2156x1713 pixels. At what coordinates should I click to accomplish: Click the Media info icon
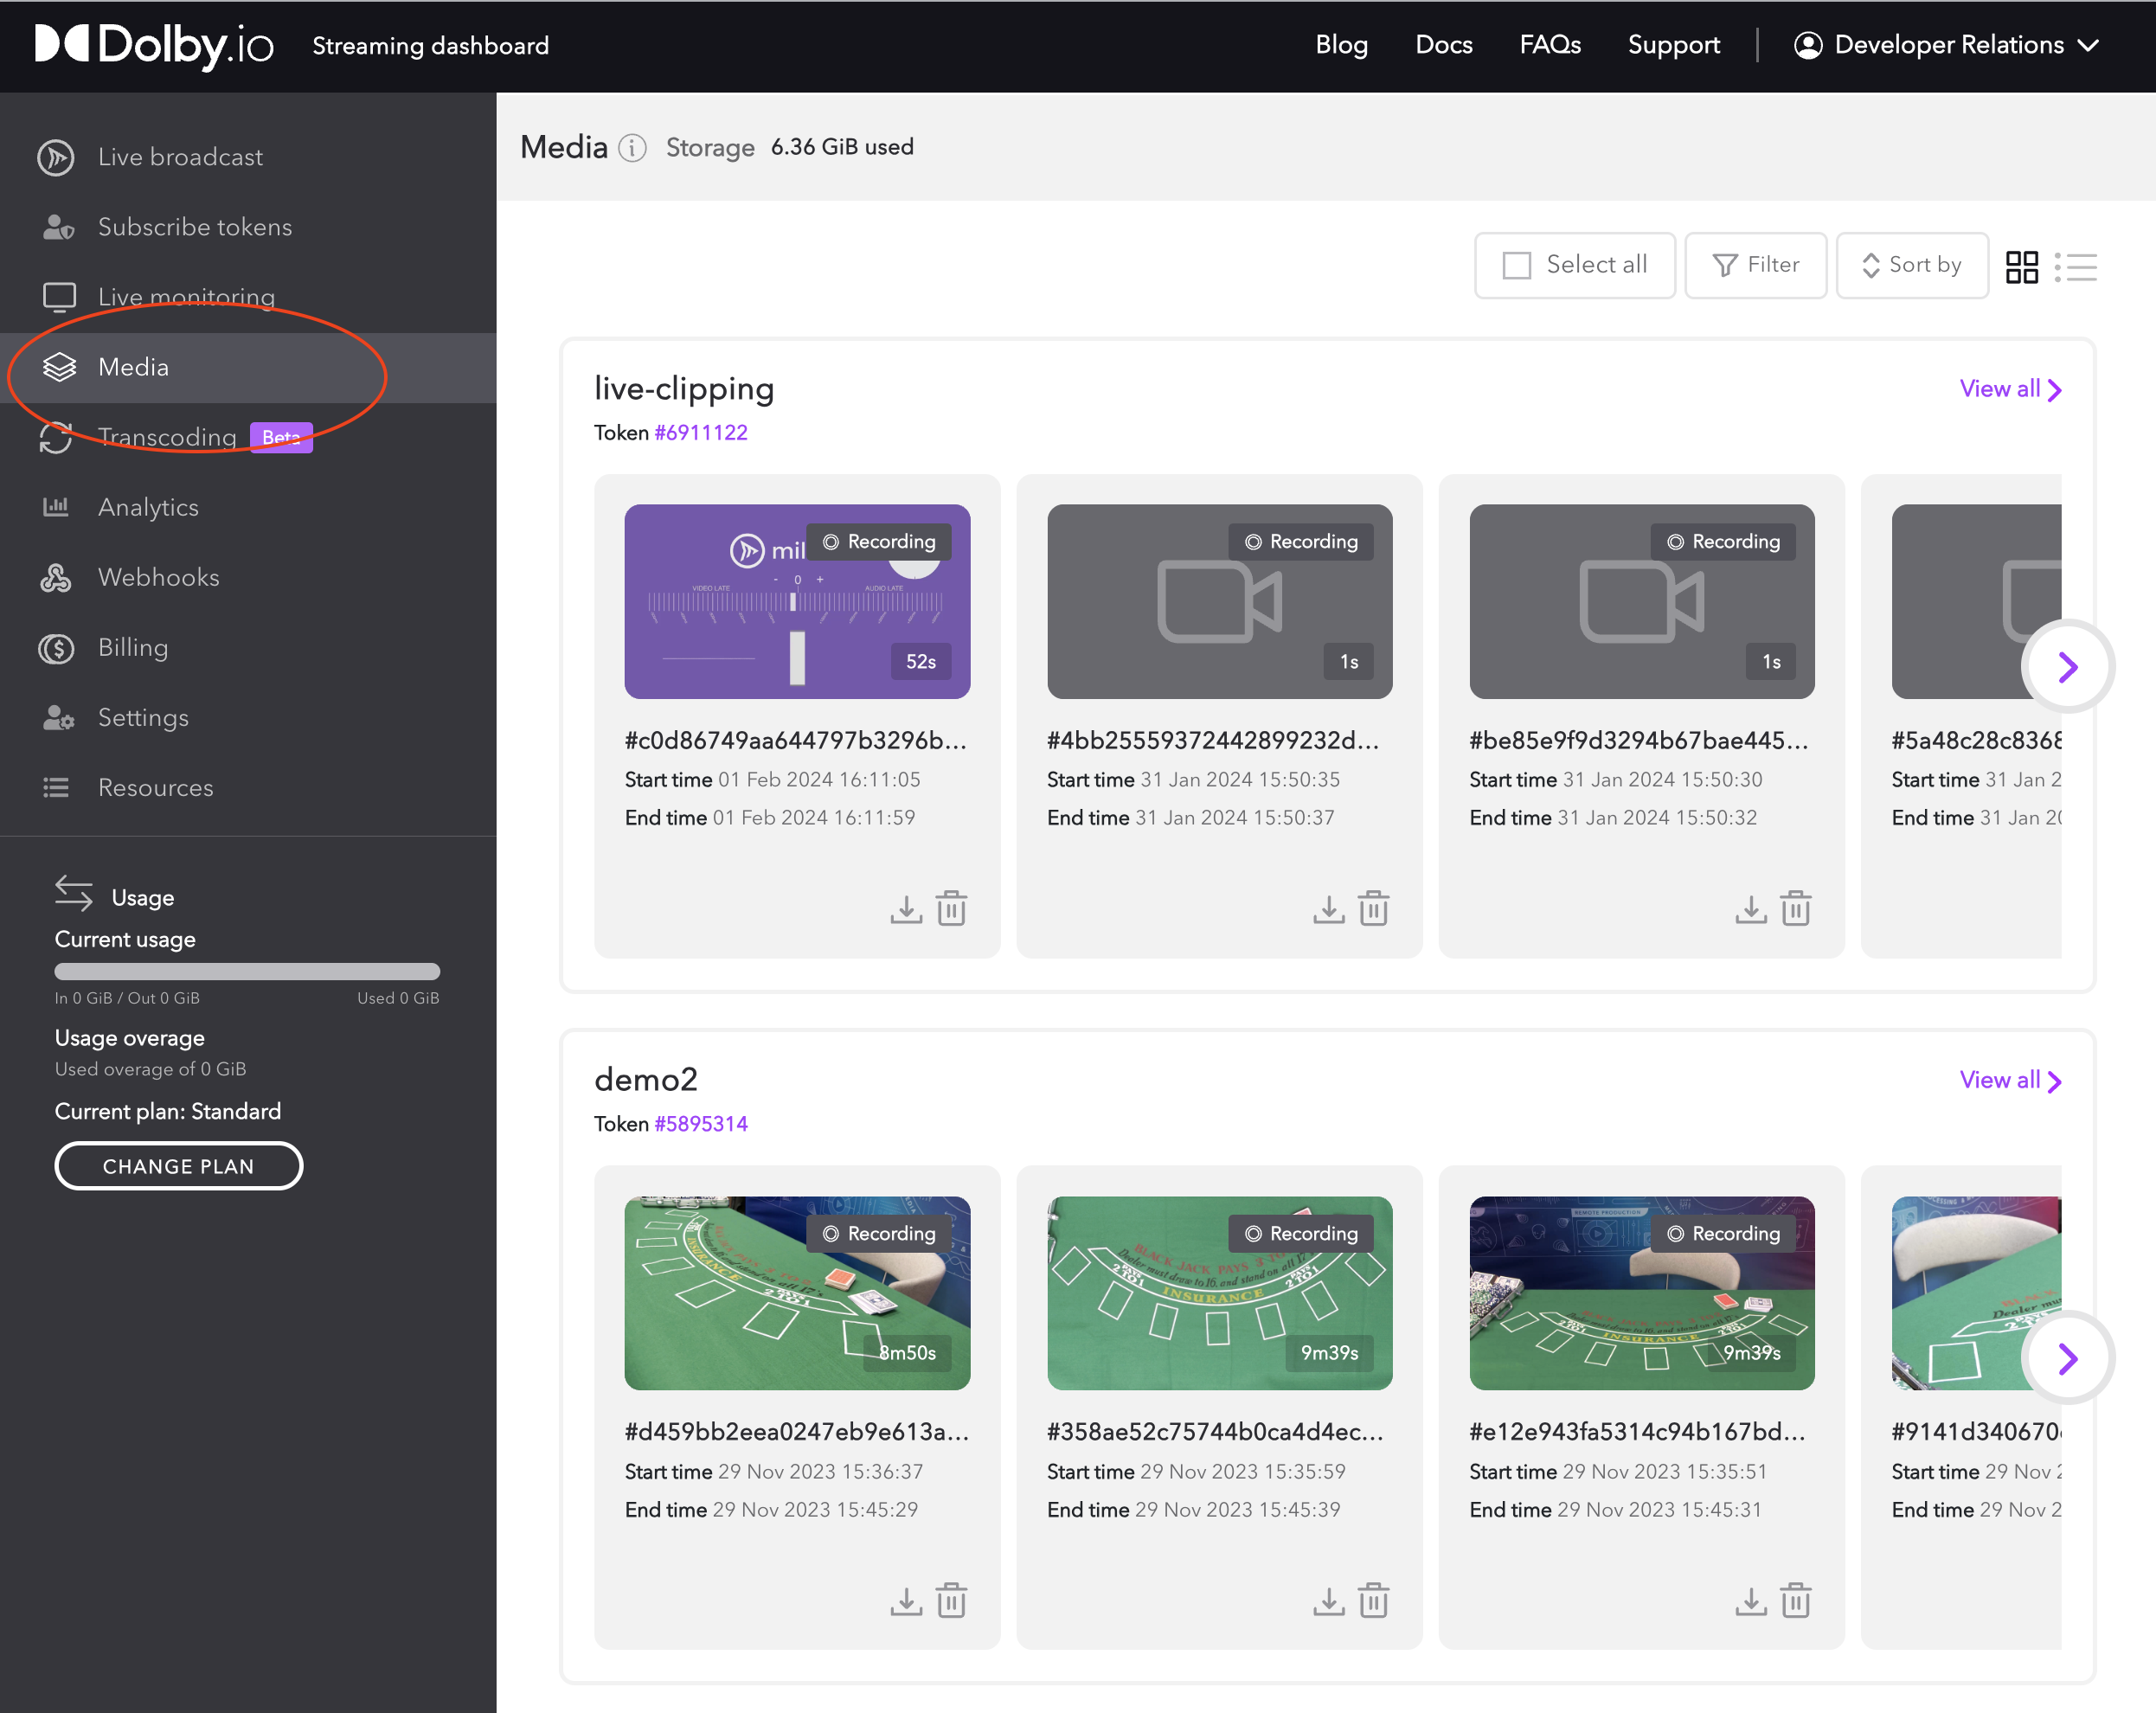pyautogui.click(x=632, y=148)
